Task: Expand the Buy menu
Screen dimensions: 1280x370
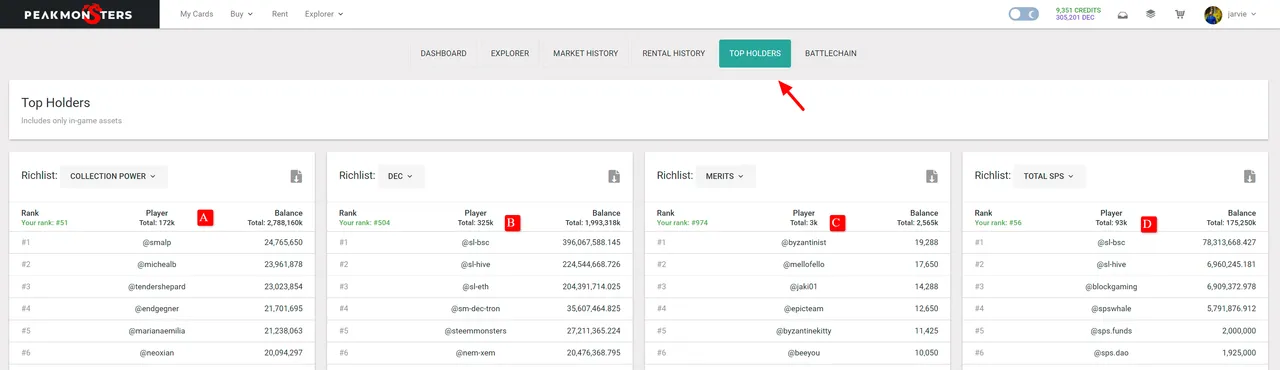Action: [x=241, y=14]
